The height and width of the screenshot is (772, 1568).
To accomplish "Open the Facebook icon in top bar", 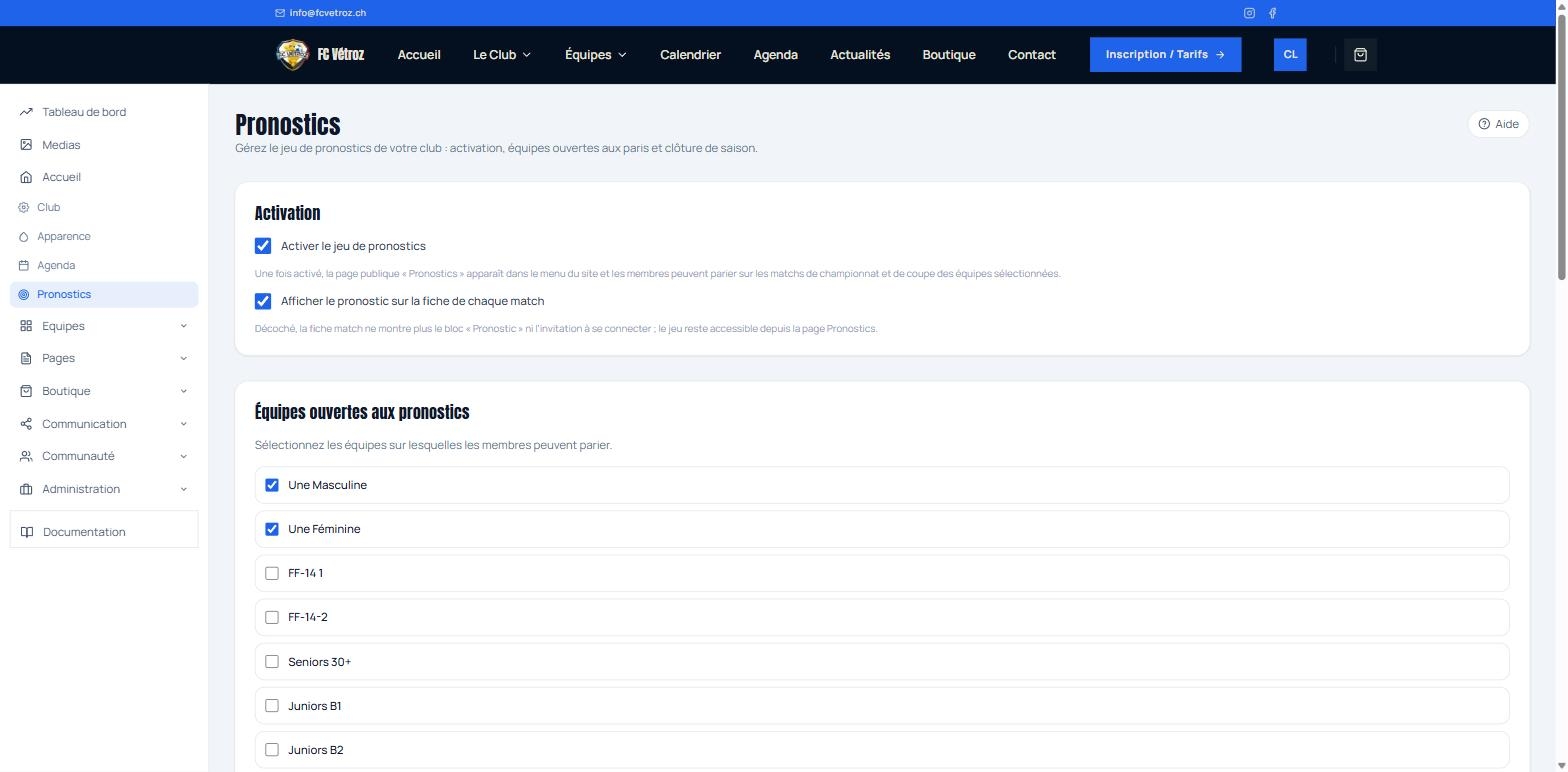I will point(1272,13).
